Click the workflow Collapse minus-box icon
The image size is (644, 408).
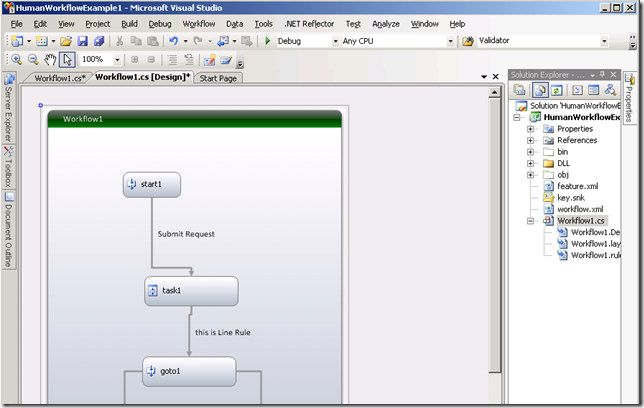pyautogui.click(x=151, y=60)
